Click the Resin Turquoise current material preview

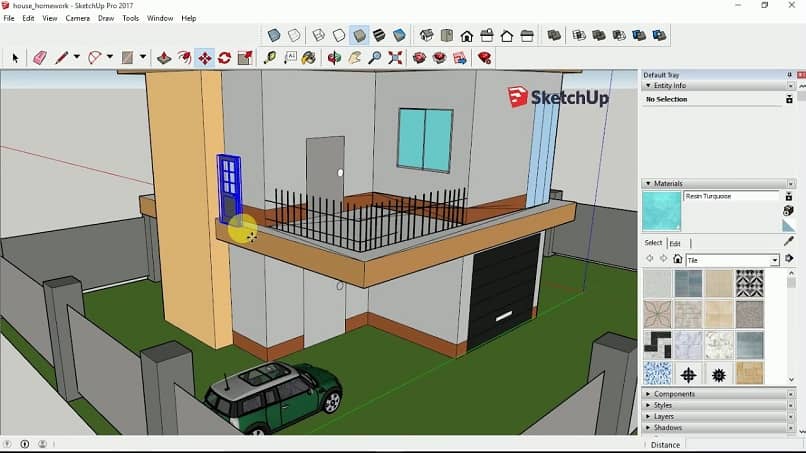click(662, 211)
